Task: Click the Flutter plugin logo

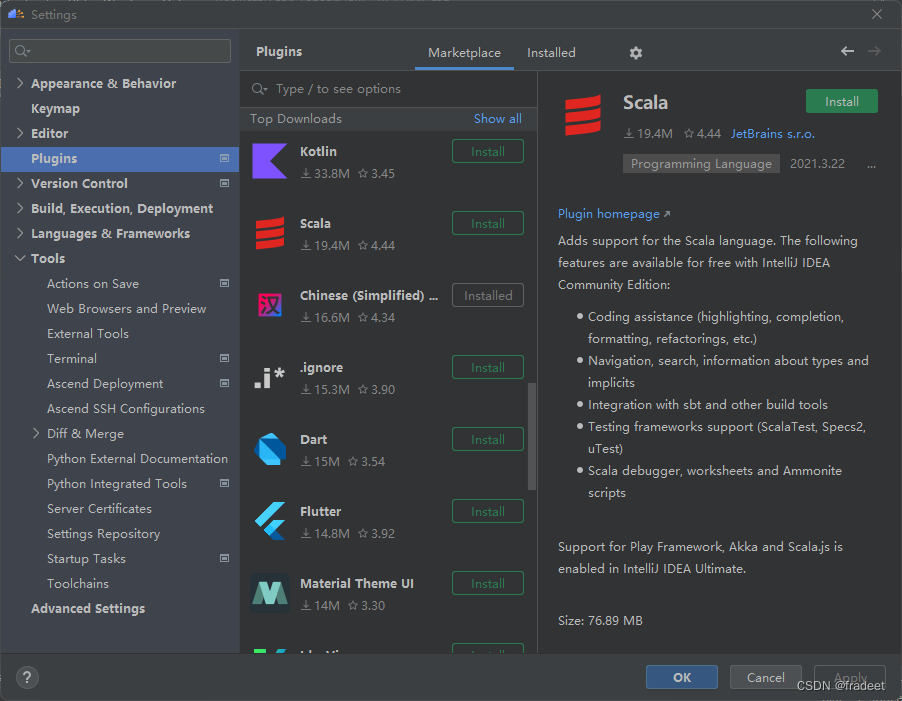Action: coord(270,521)
